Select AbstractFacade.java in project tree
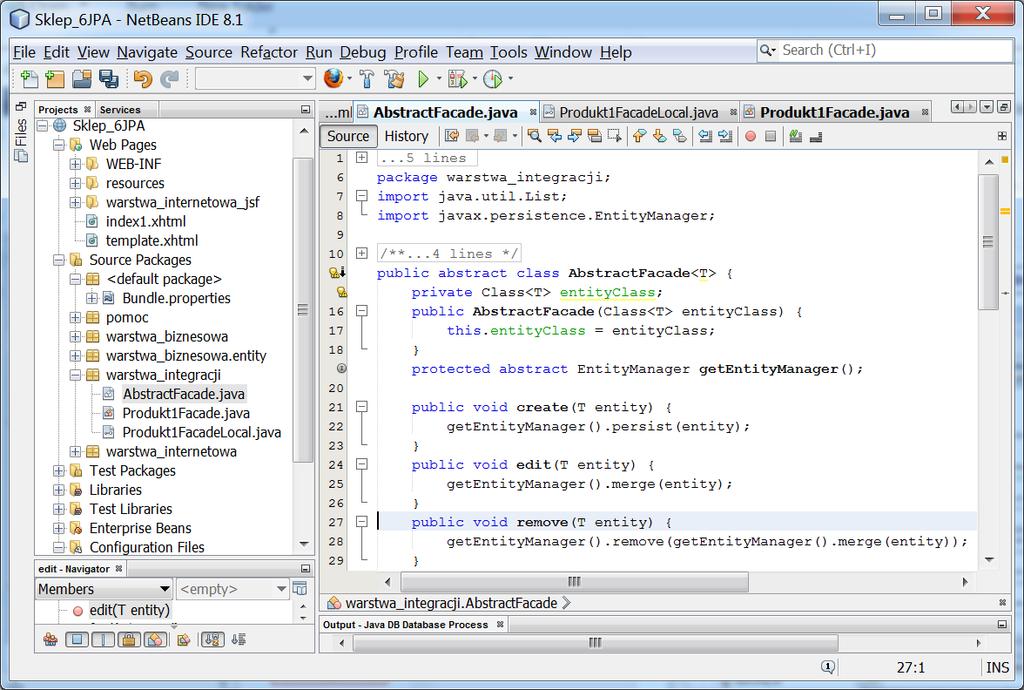 coord(184,394)
